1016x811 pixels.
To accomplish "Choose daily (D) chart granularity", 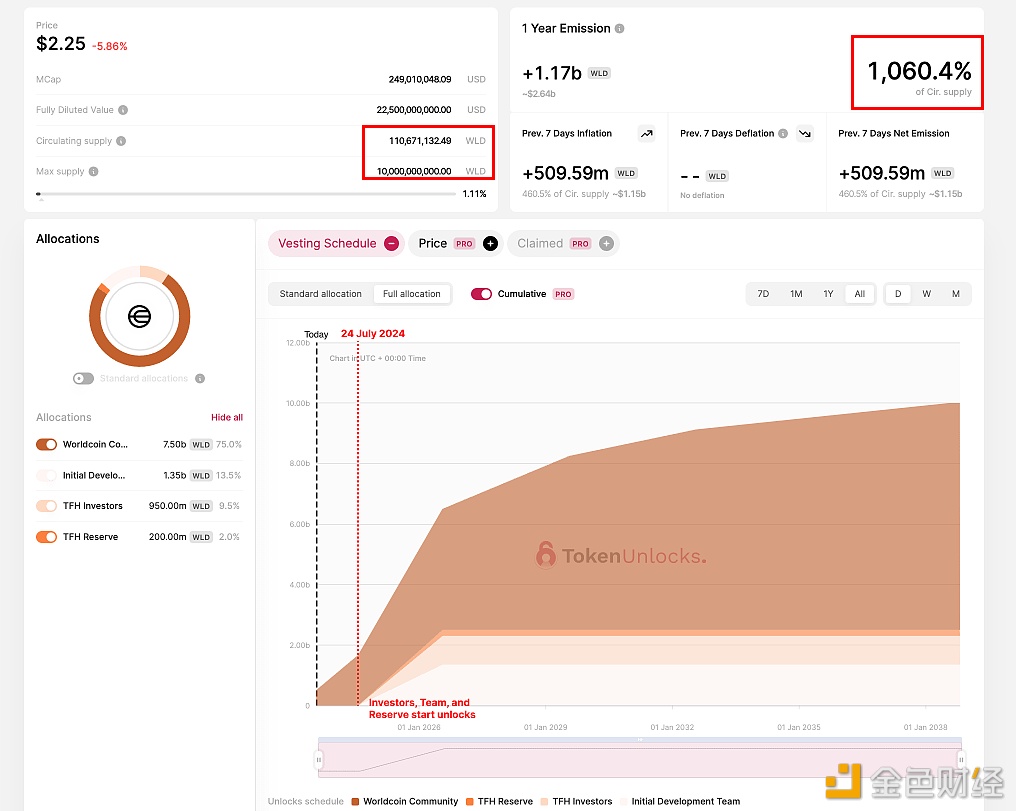I will click(898, 294).
